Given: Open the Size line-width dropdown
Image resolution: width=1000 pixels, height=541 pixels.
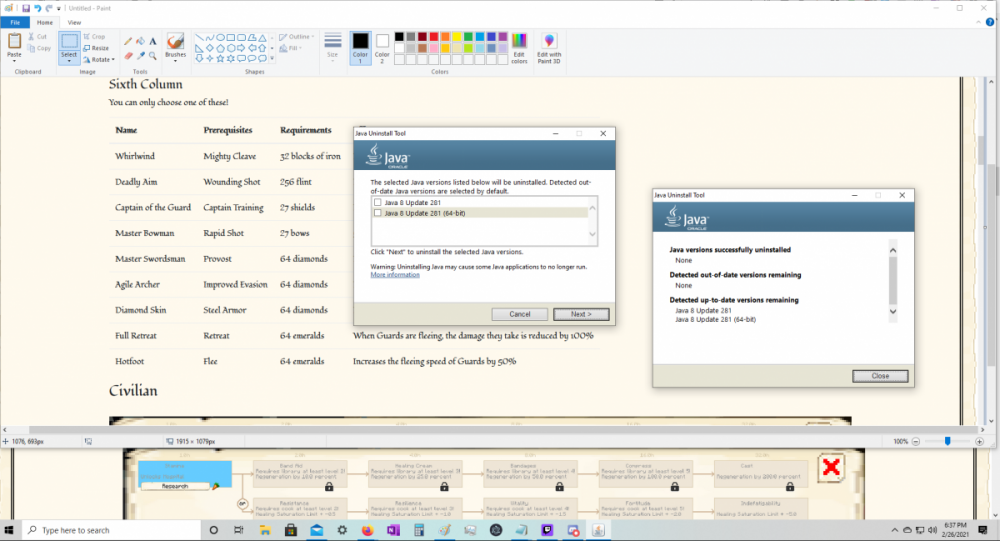Looking at the screenshot, I should 333,45.
